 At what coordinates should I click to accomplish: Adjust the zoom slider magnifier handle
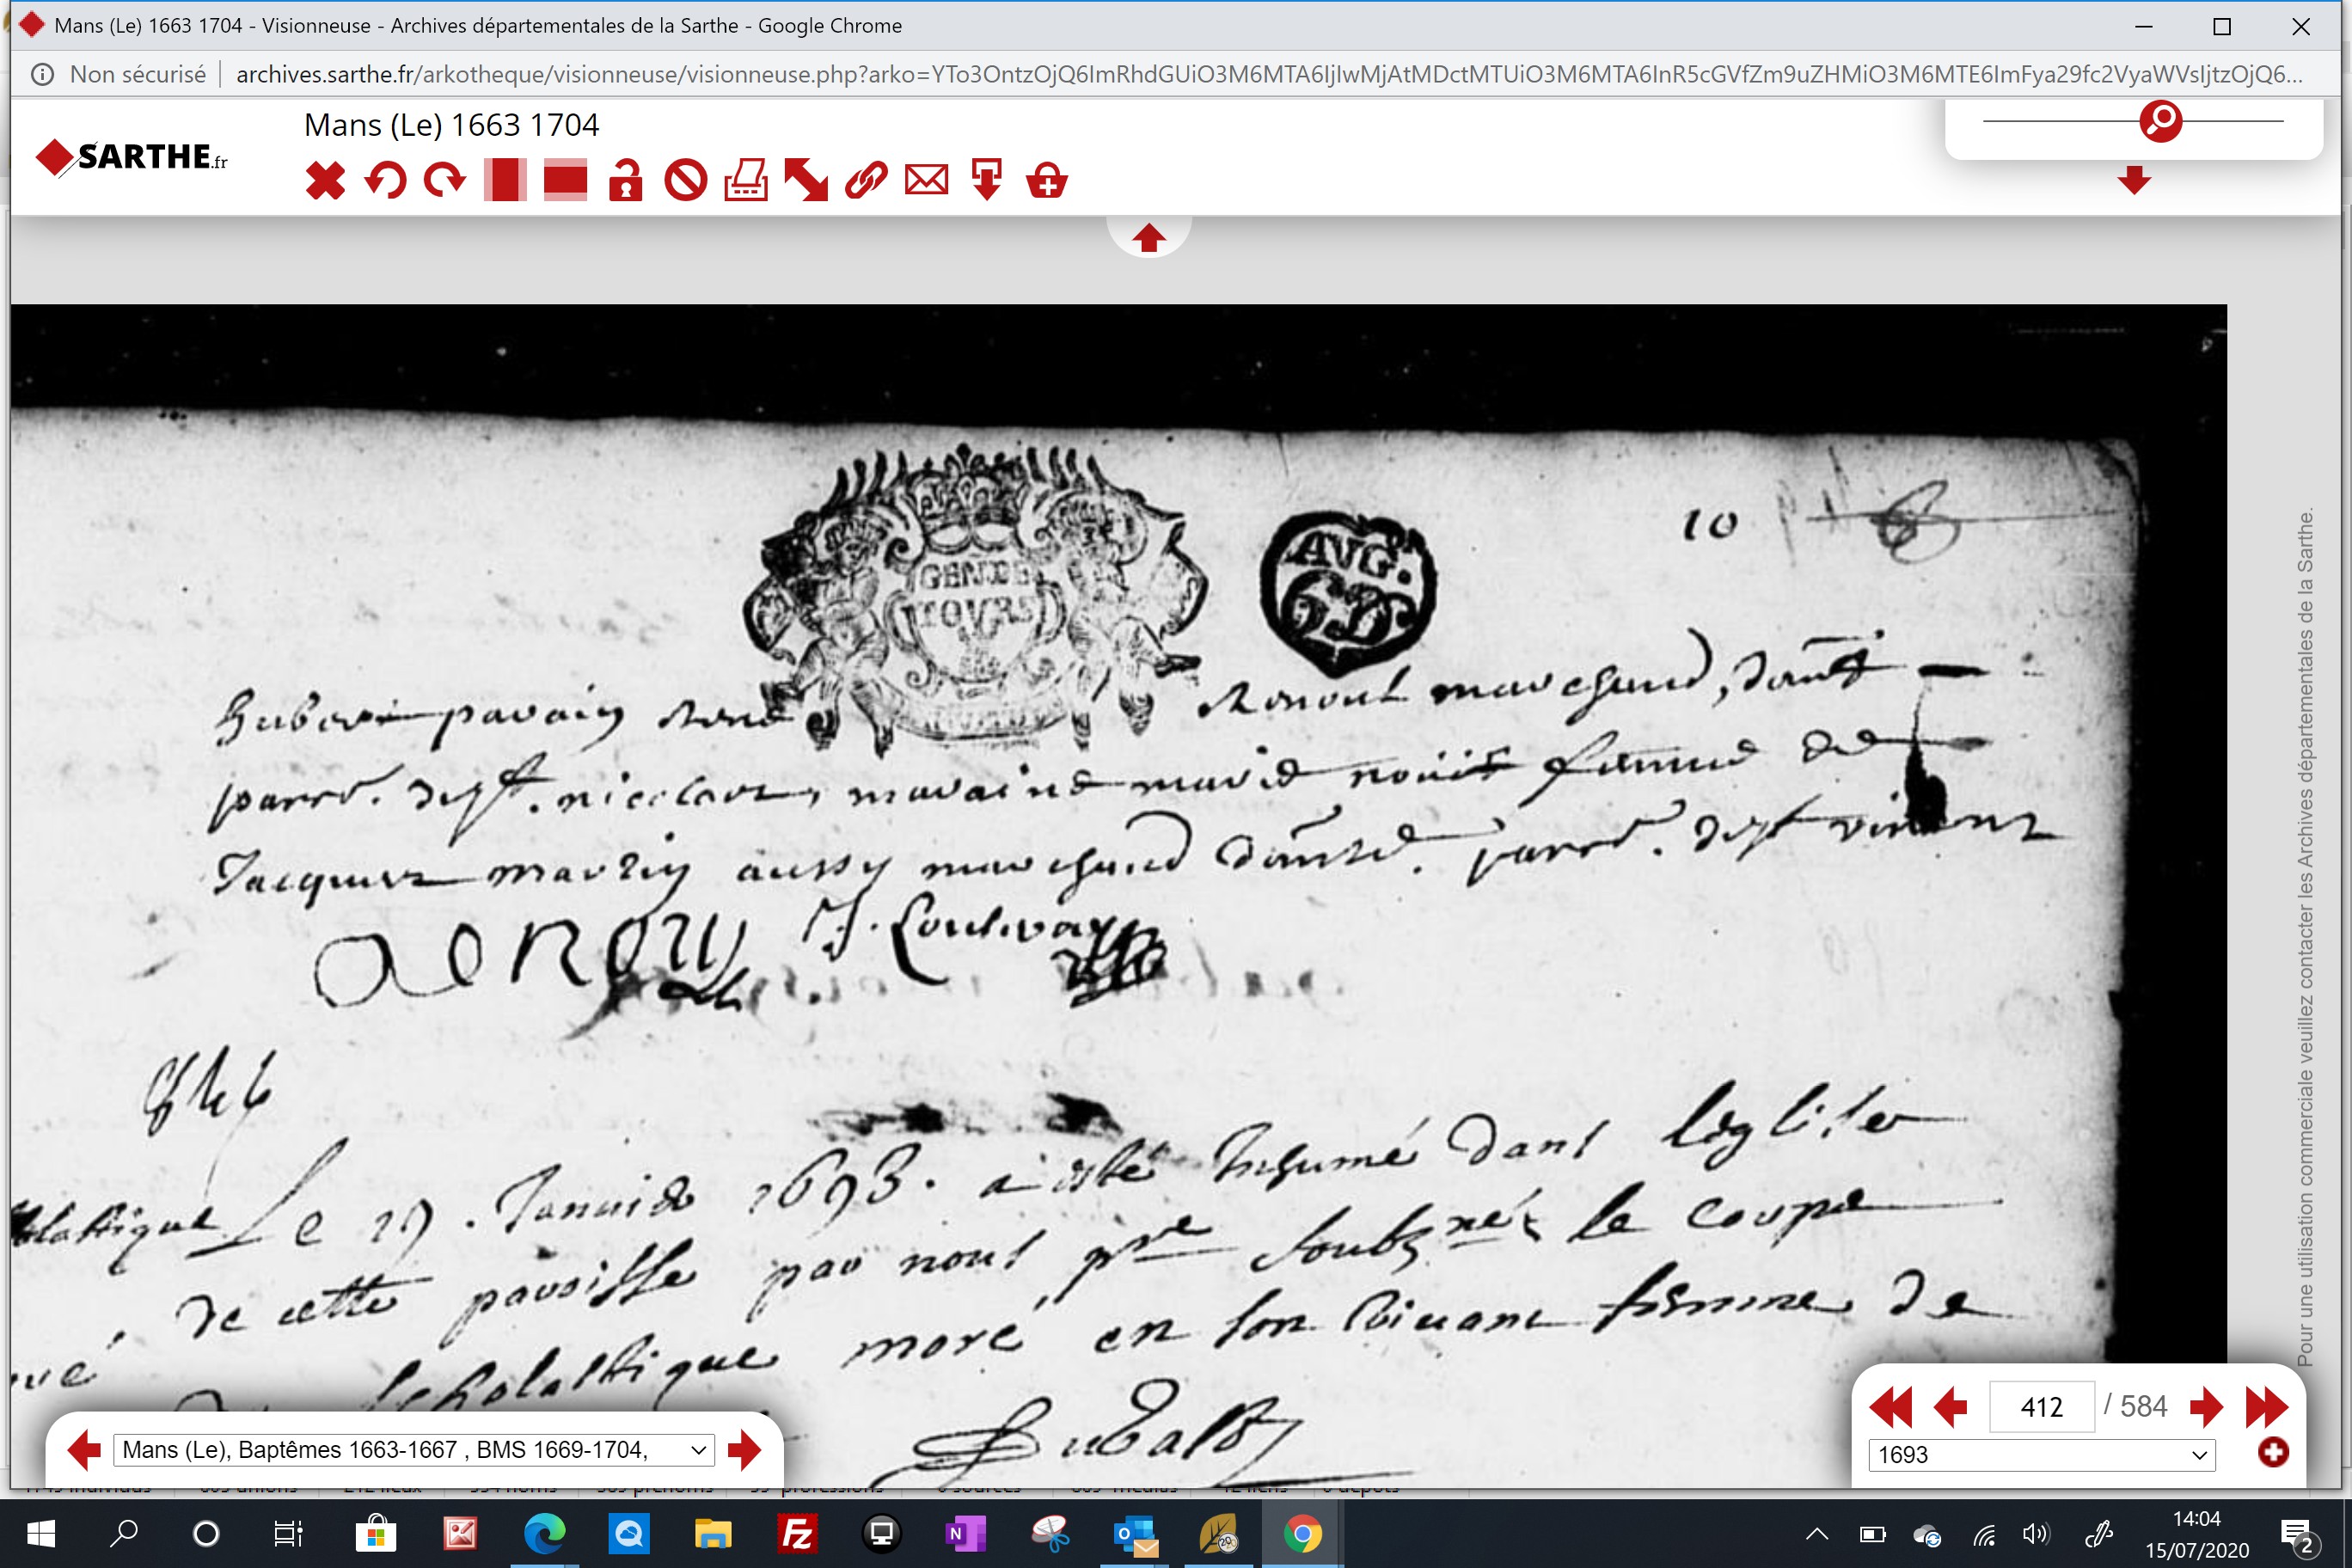(x=2160, y=121)
